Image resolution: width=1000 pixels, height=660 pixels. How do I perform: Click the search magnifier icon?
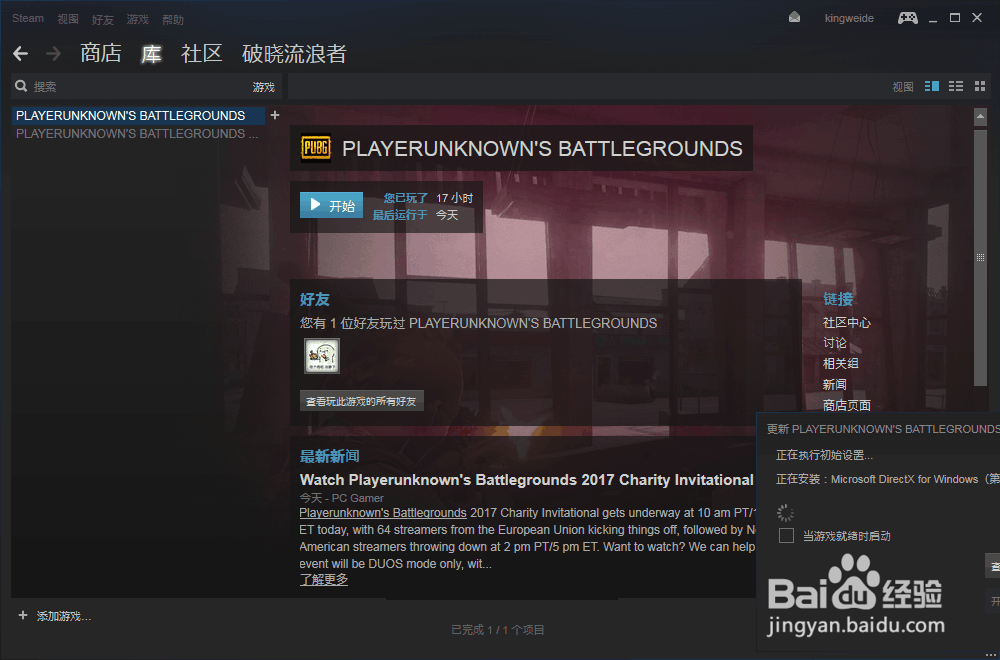coord(21,86)
